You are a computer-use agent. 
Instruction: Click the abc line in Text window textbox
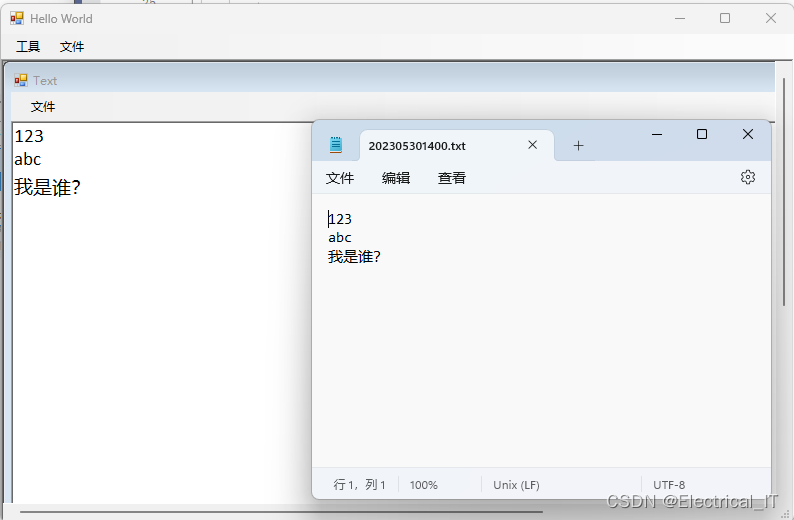click(x=27, y=159)
